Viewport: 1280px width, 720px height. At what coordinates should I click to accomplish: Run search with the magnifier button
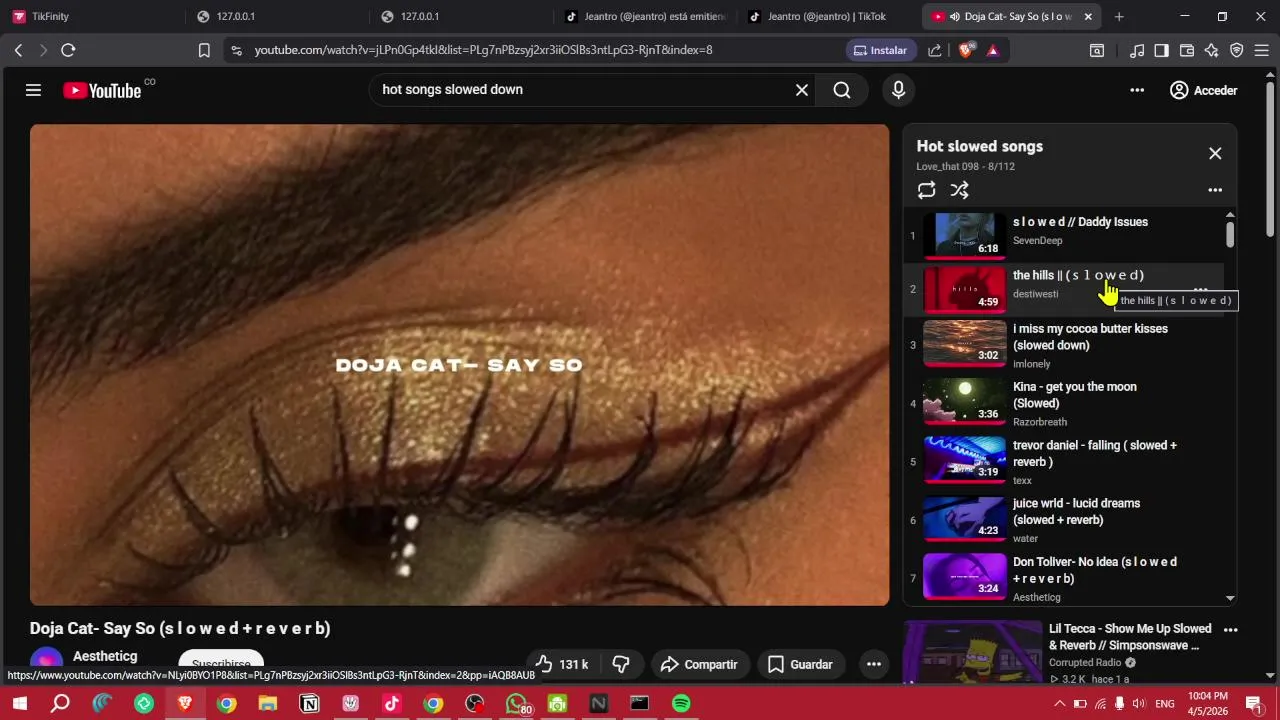click(x=842, y=90)
